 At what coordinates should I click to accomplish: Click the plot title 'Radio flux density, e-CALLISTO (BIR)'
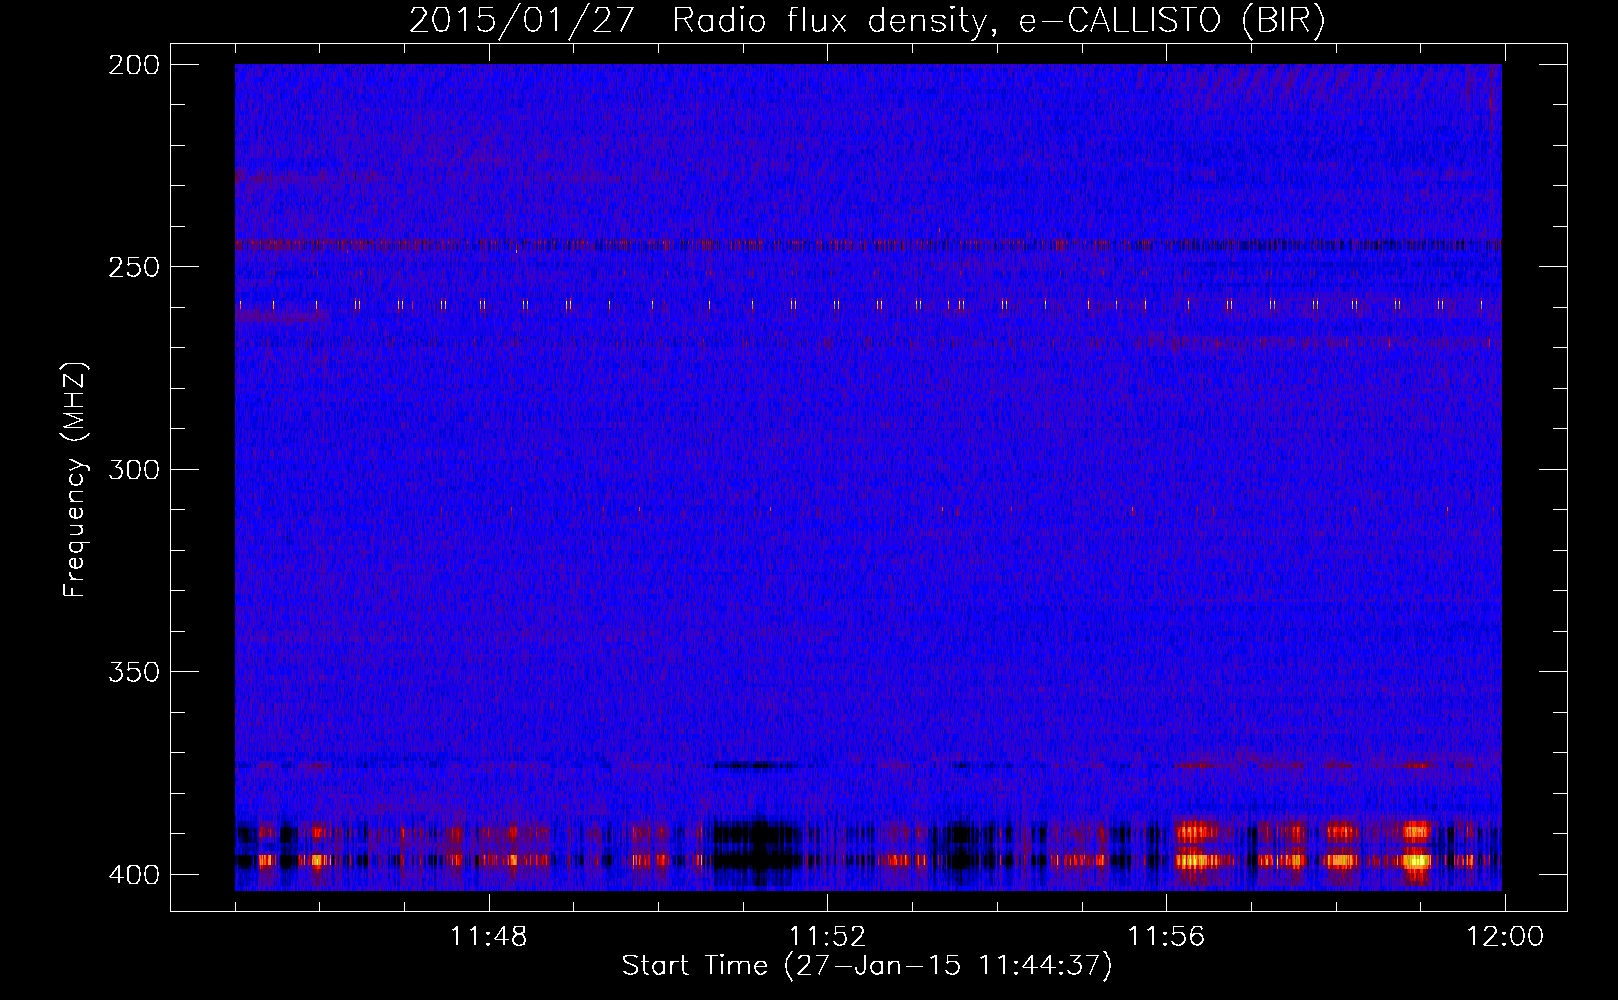[998, 21]
